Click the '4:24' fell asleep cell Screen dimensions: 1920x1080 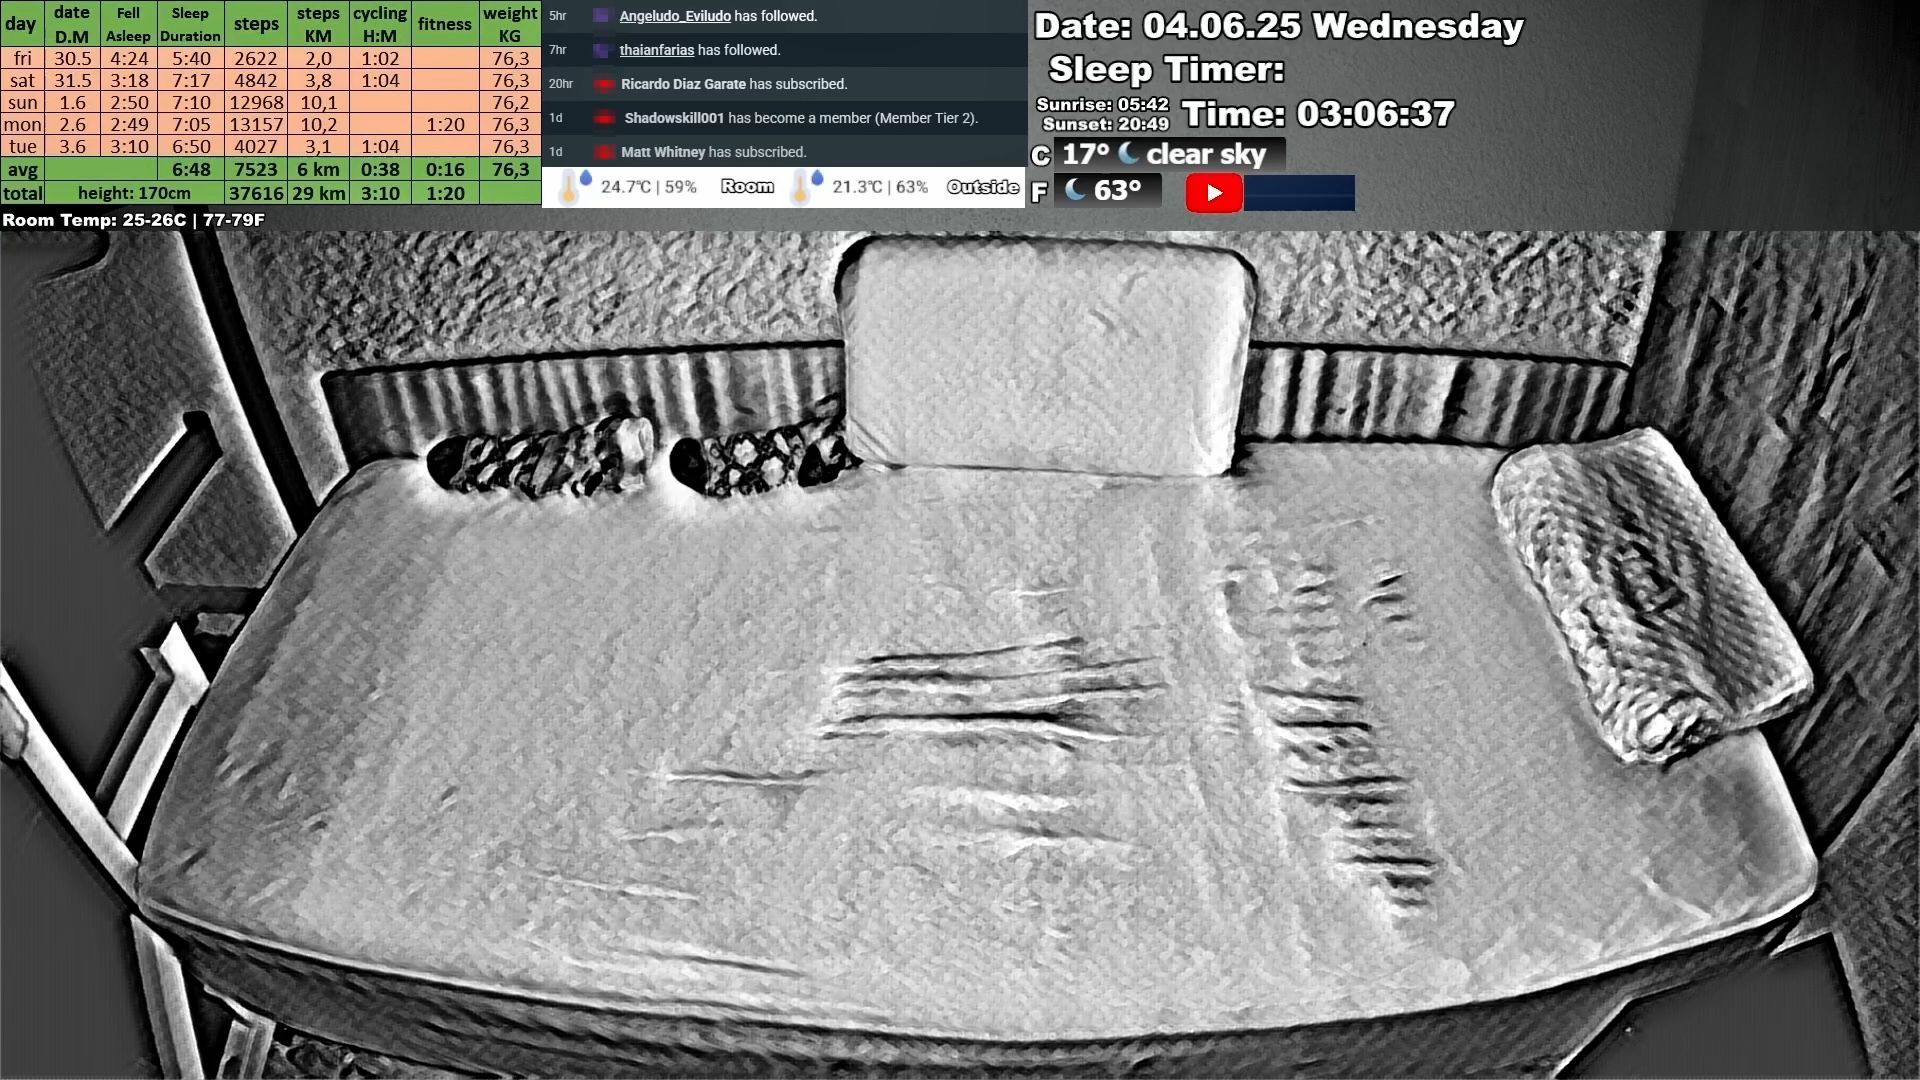click(x=129, y=58)
